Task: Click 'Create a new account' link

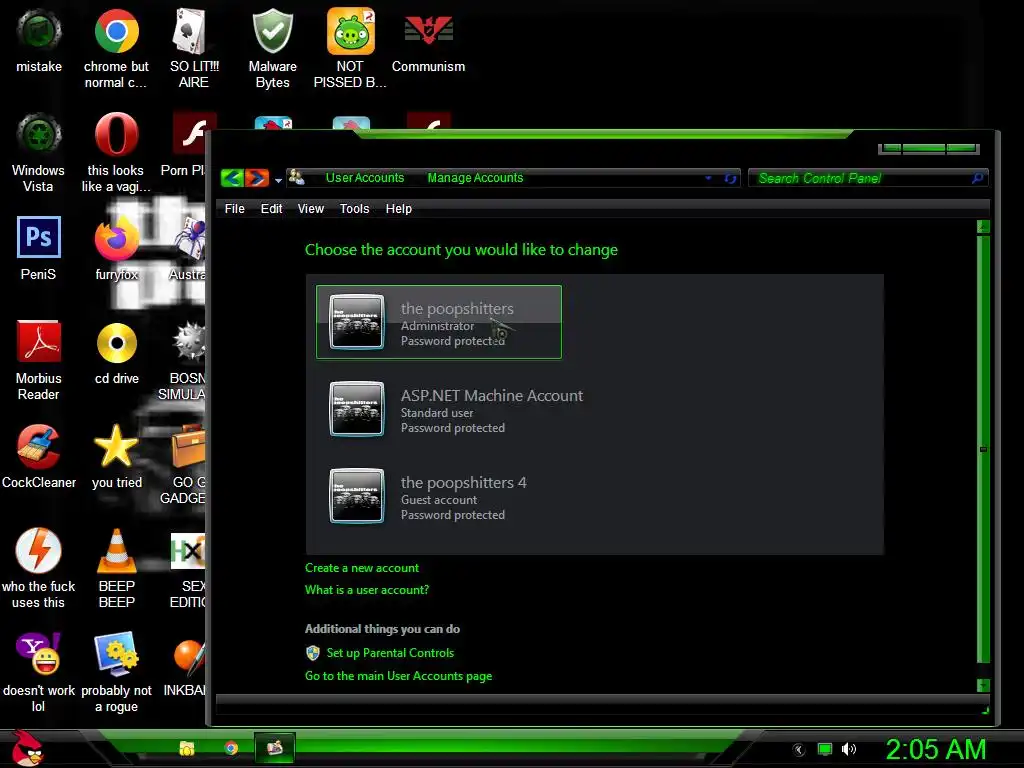Action: click(362, 568)
